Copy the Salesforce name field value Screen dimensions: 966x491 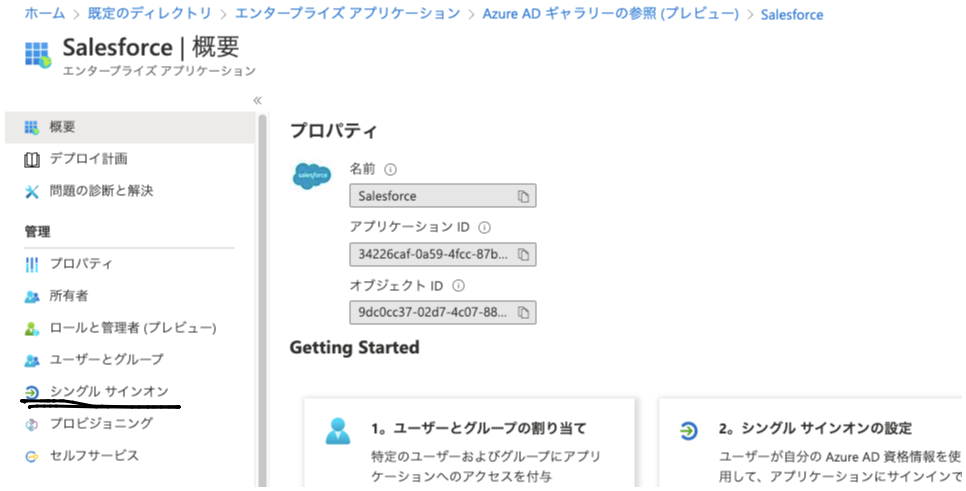523,196
